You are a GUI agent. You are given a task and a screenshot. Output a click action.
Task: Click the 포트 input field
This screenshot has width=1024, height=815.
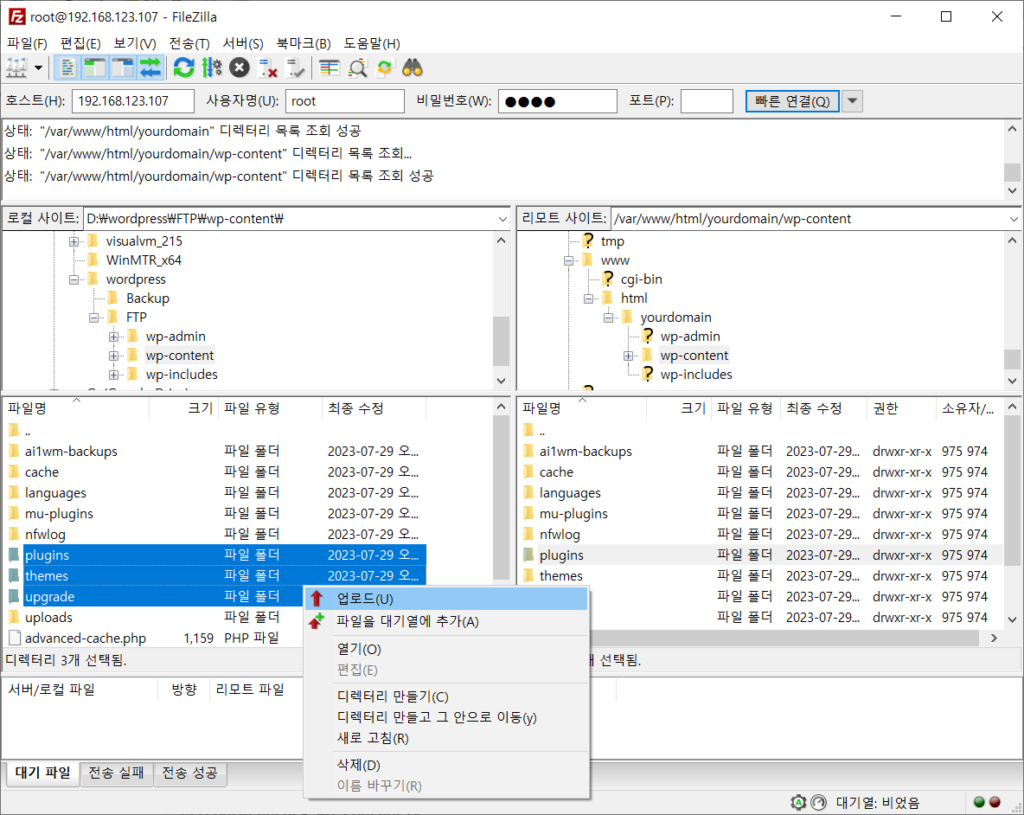click(707, 101)
